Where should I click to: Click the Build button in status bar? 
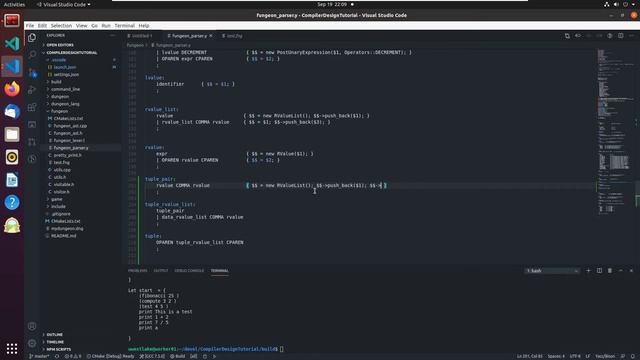pos(178,356)
